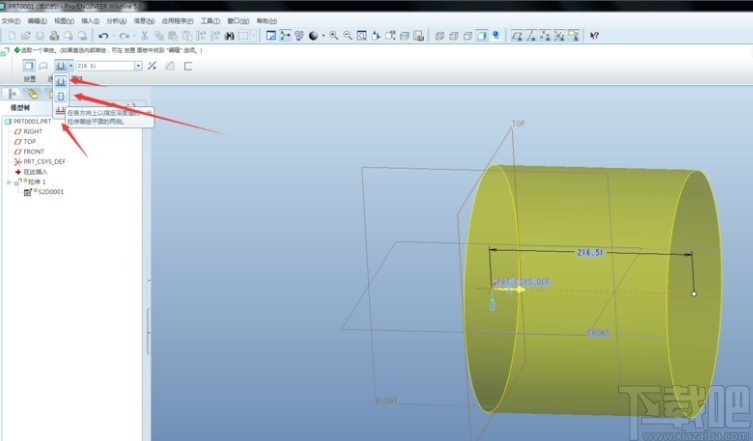Expand the 拉伸 1 tree node

(9, 182)
